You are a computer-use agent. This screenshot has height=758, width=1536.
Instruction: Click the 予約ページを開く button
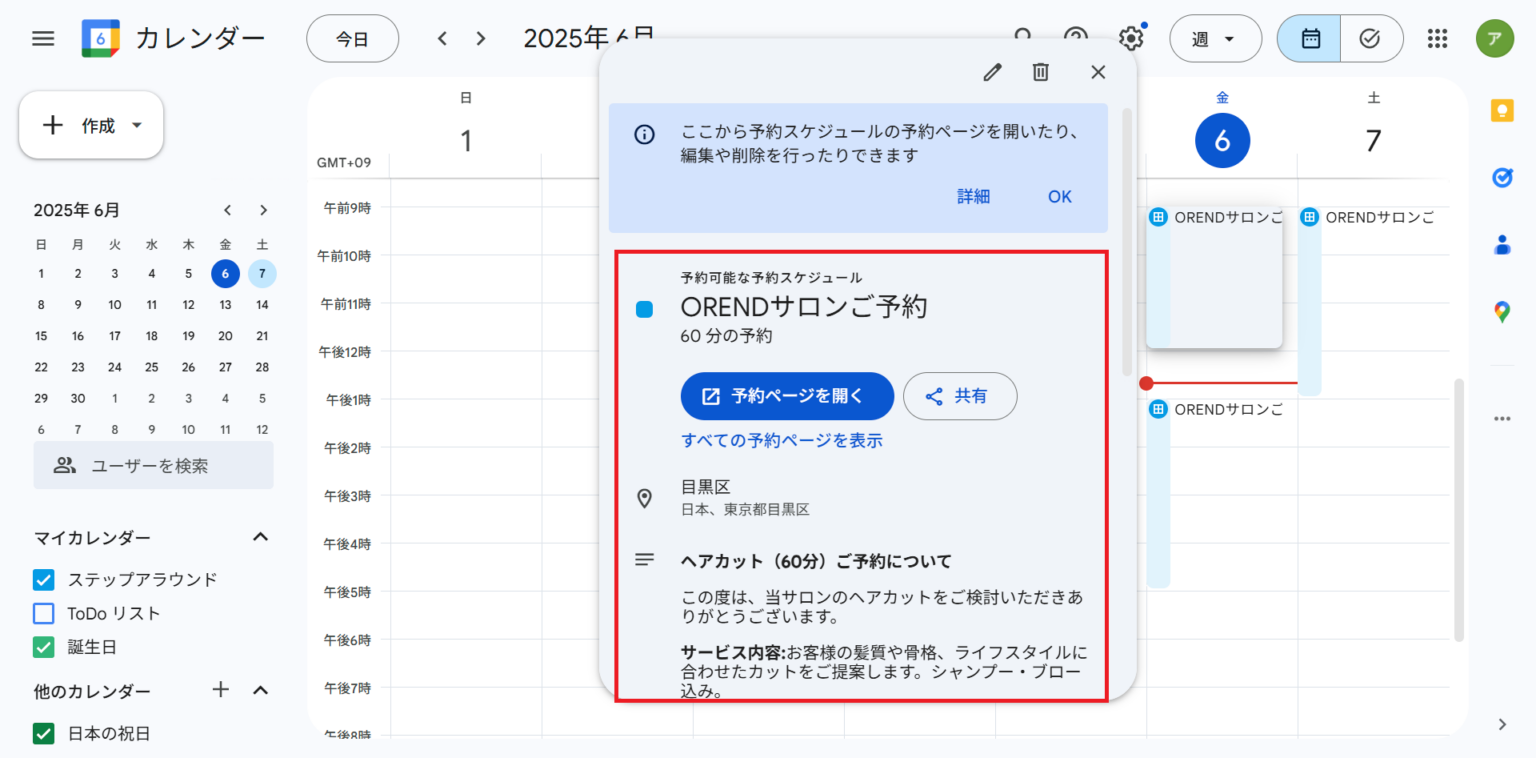click(x=787, y=396)
